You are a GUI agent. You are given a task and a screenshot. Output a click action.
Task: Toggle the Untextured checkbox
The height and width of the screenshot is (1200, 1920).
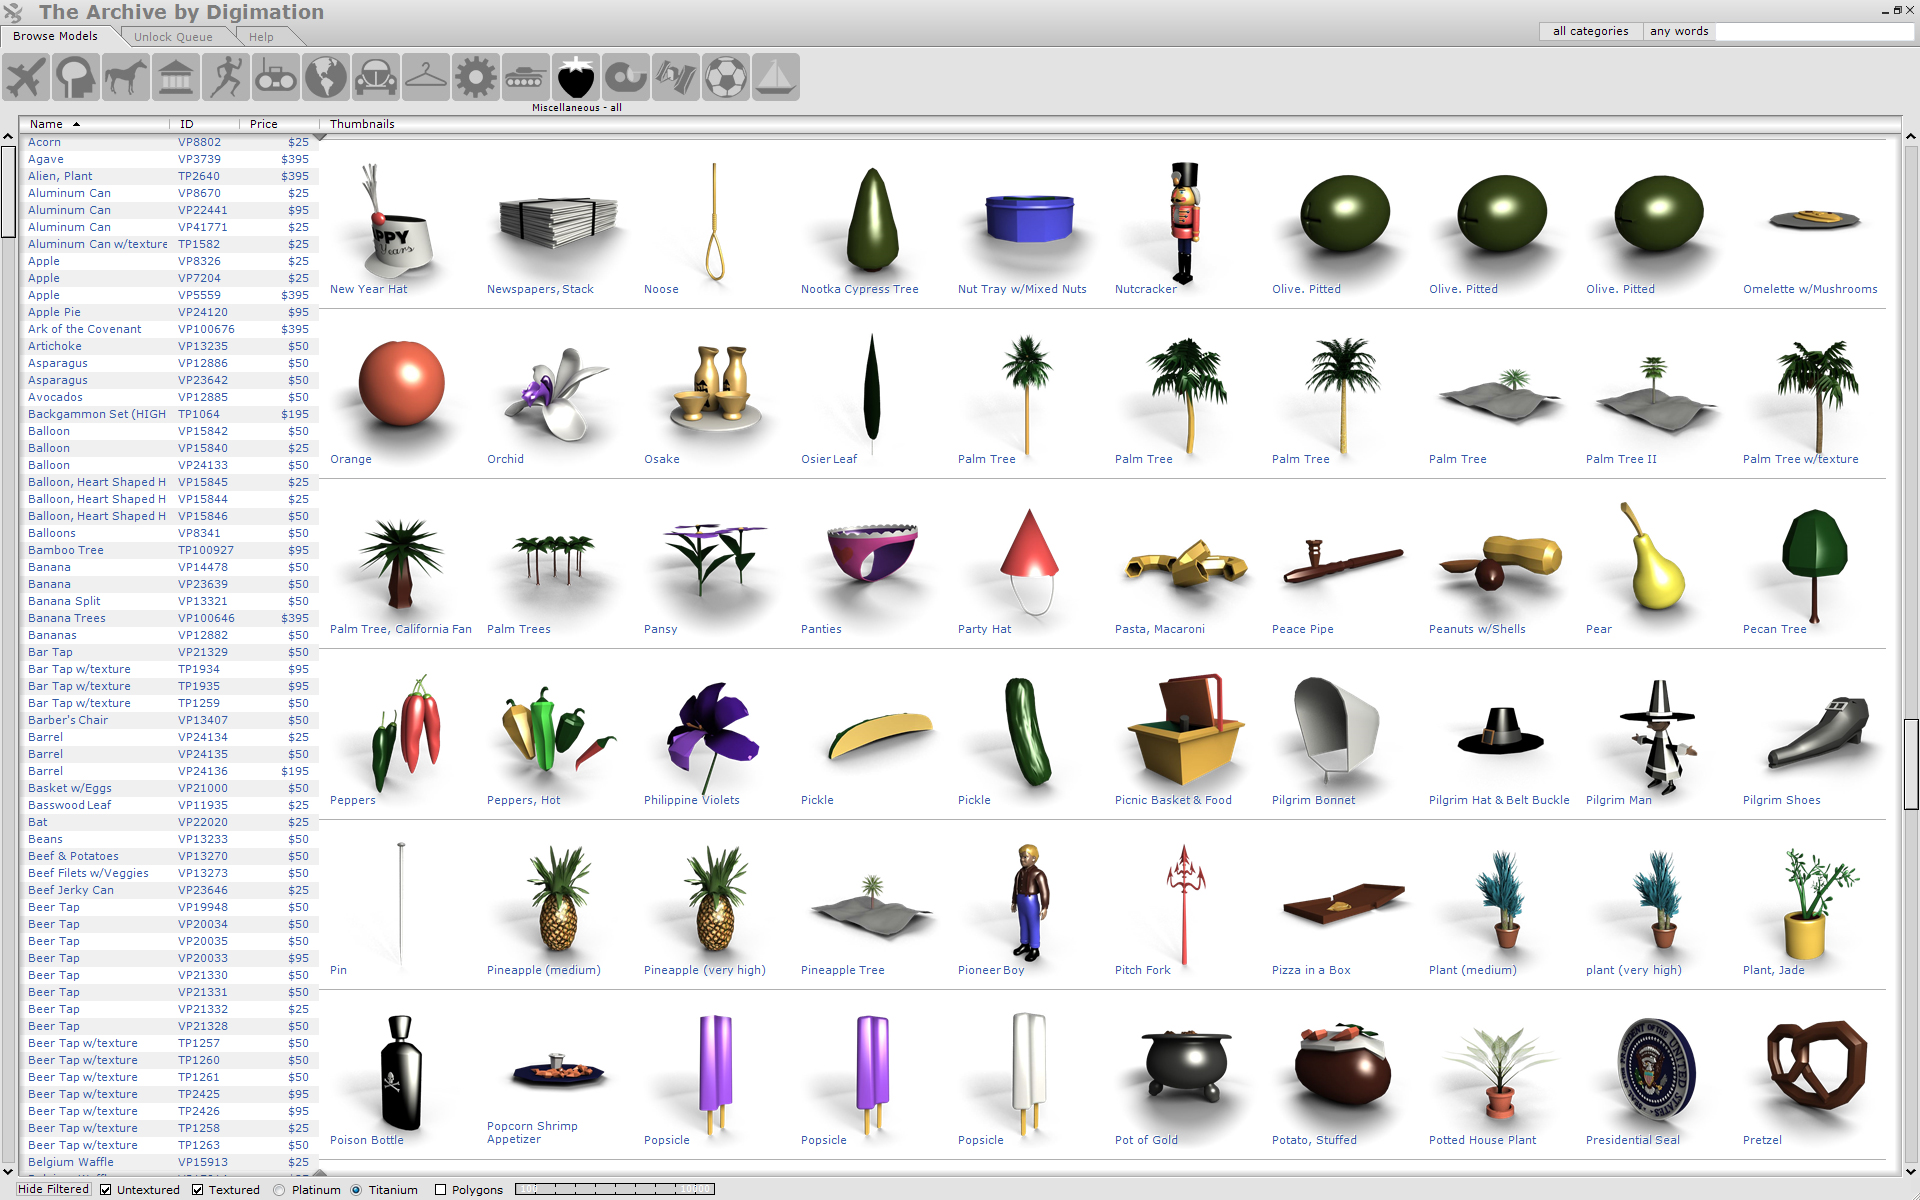pos(105,1190)
